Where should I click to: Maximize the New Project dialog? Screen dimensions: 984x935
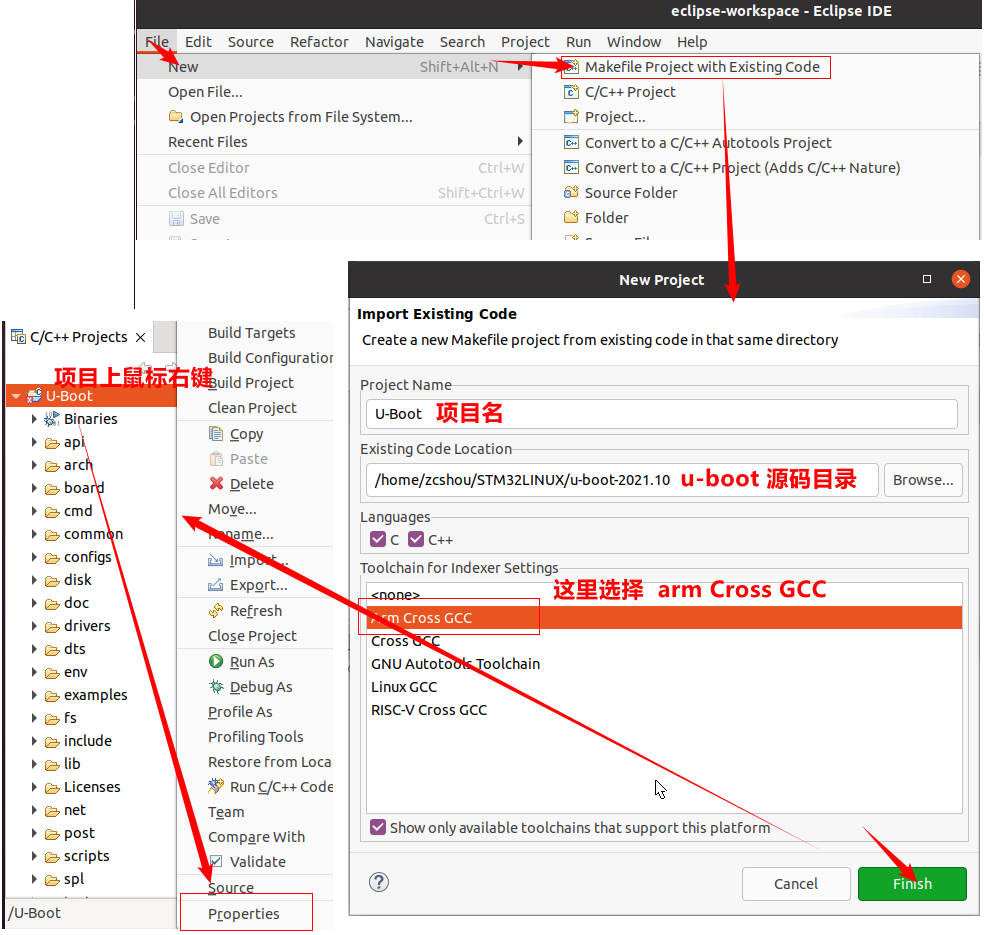[x=926, y=279]
